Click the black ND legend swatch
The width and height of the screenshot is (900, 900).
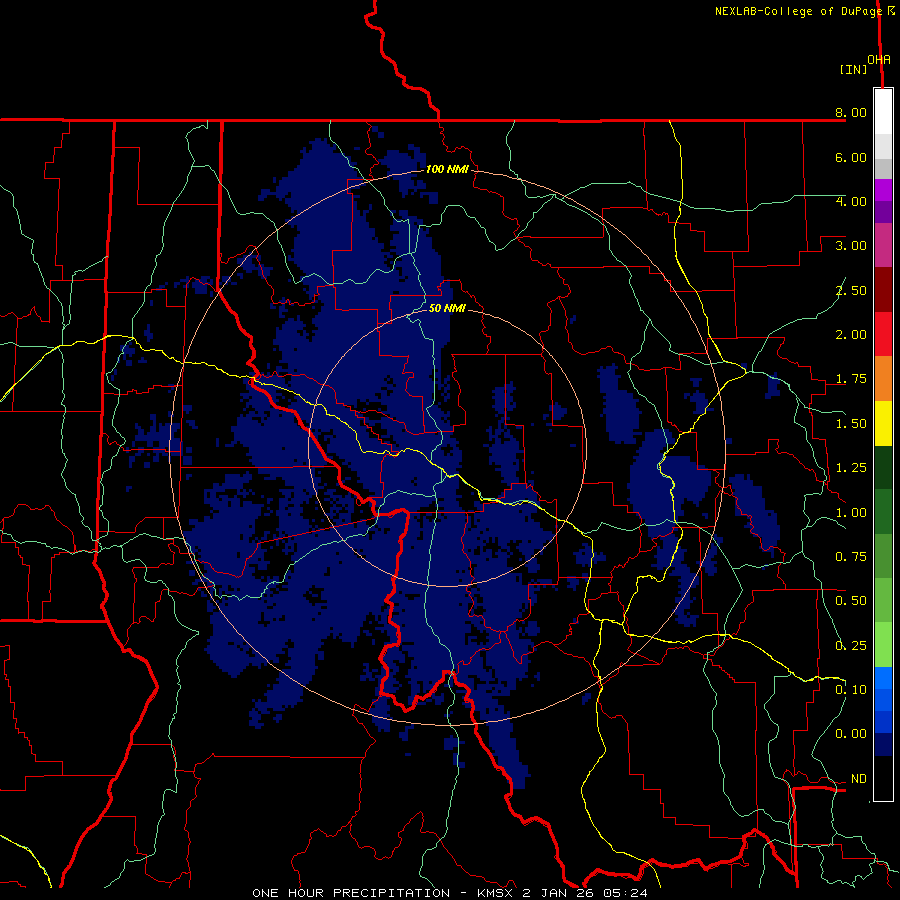pos(883,778)
